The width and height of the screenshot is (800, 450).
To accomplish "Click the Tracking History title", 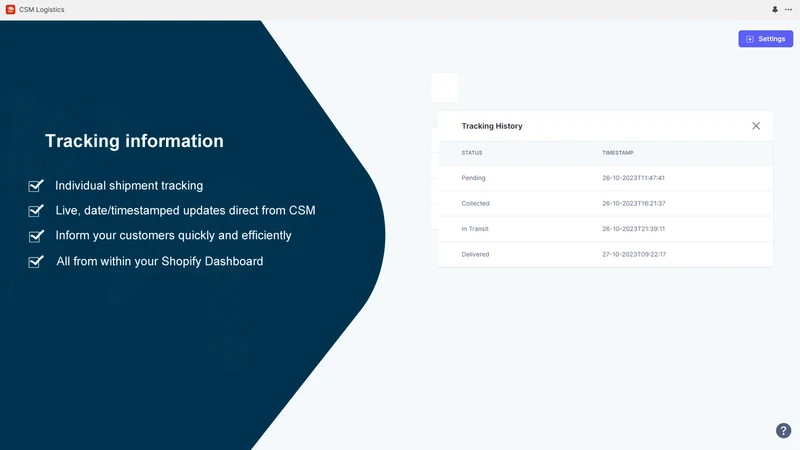I will coord(492,126).
